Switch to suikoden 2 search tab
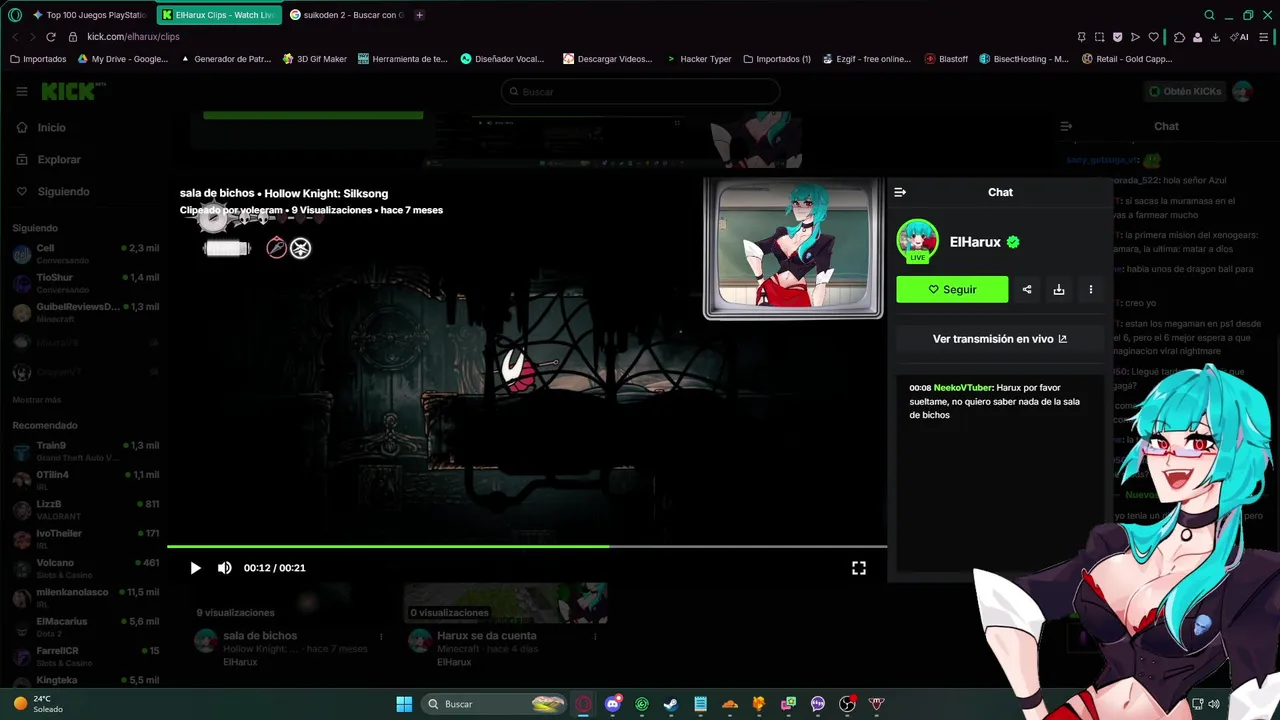 point(346,15)
